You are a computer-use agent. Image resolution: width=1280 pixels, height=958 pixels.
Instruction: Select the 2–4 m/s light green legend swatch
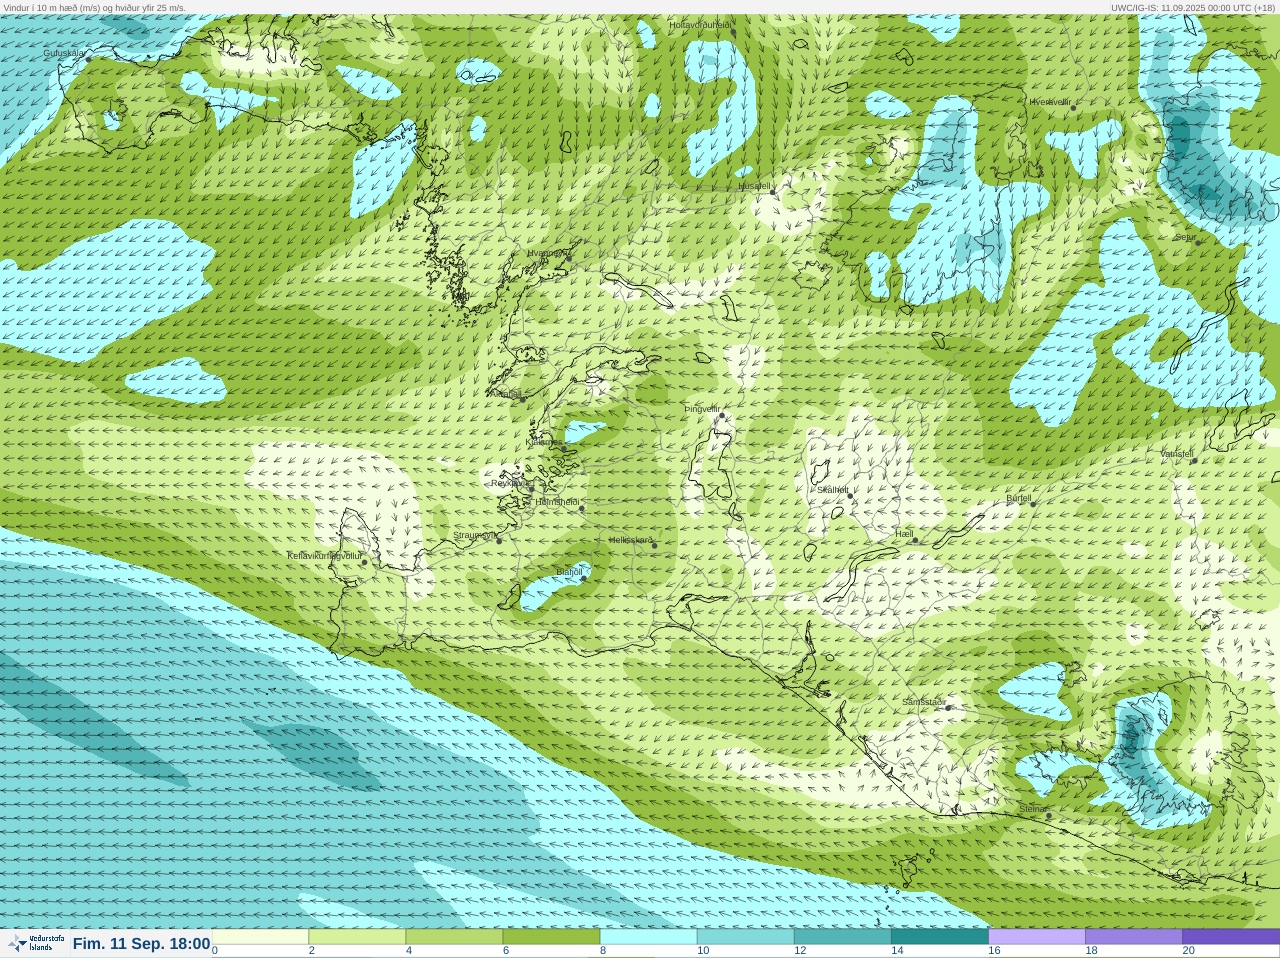tap(357, 937)
